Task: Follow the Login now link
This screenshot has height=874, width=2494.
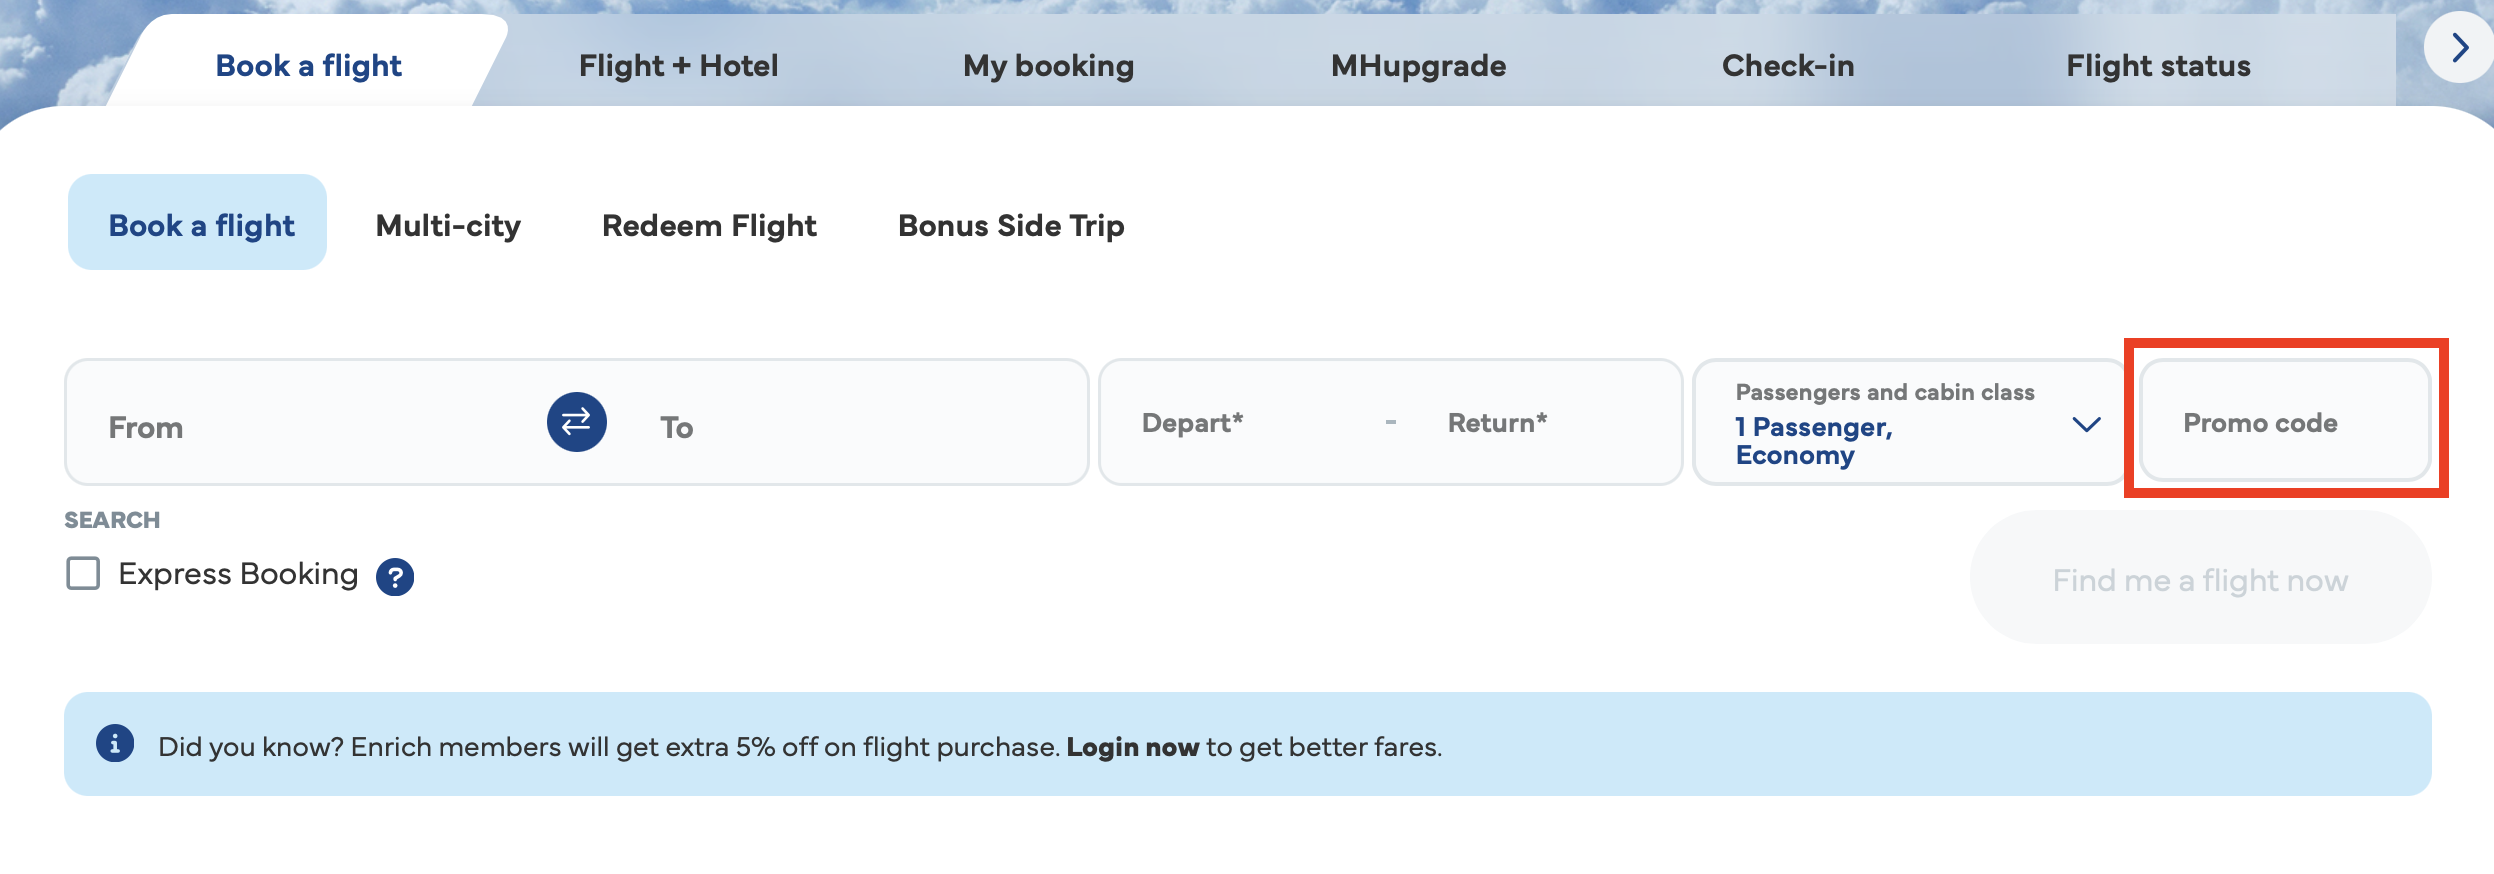Action: tap(1132, 747)
